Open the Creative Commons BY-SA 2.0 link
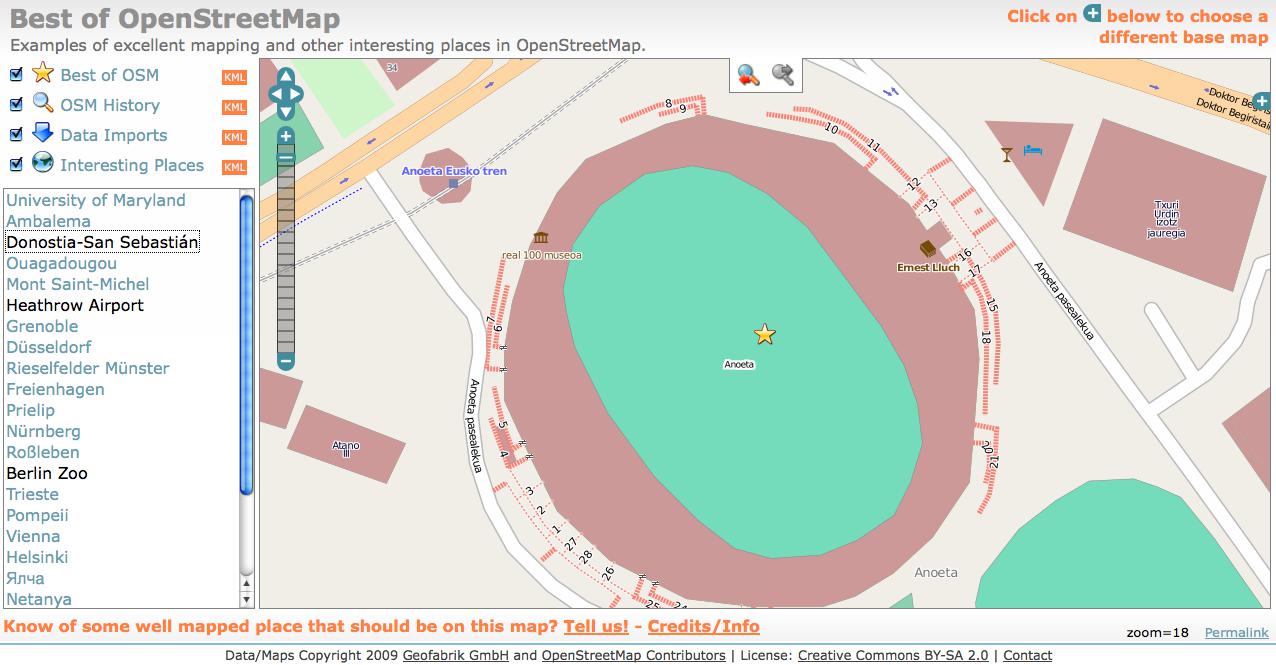The height and width of the screenshot is (665, 1276). [x=893, y=655]
